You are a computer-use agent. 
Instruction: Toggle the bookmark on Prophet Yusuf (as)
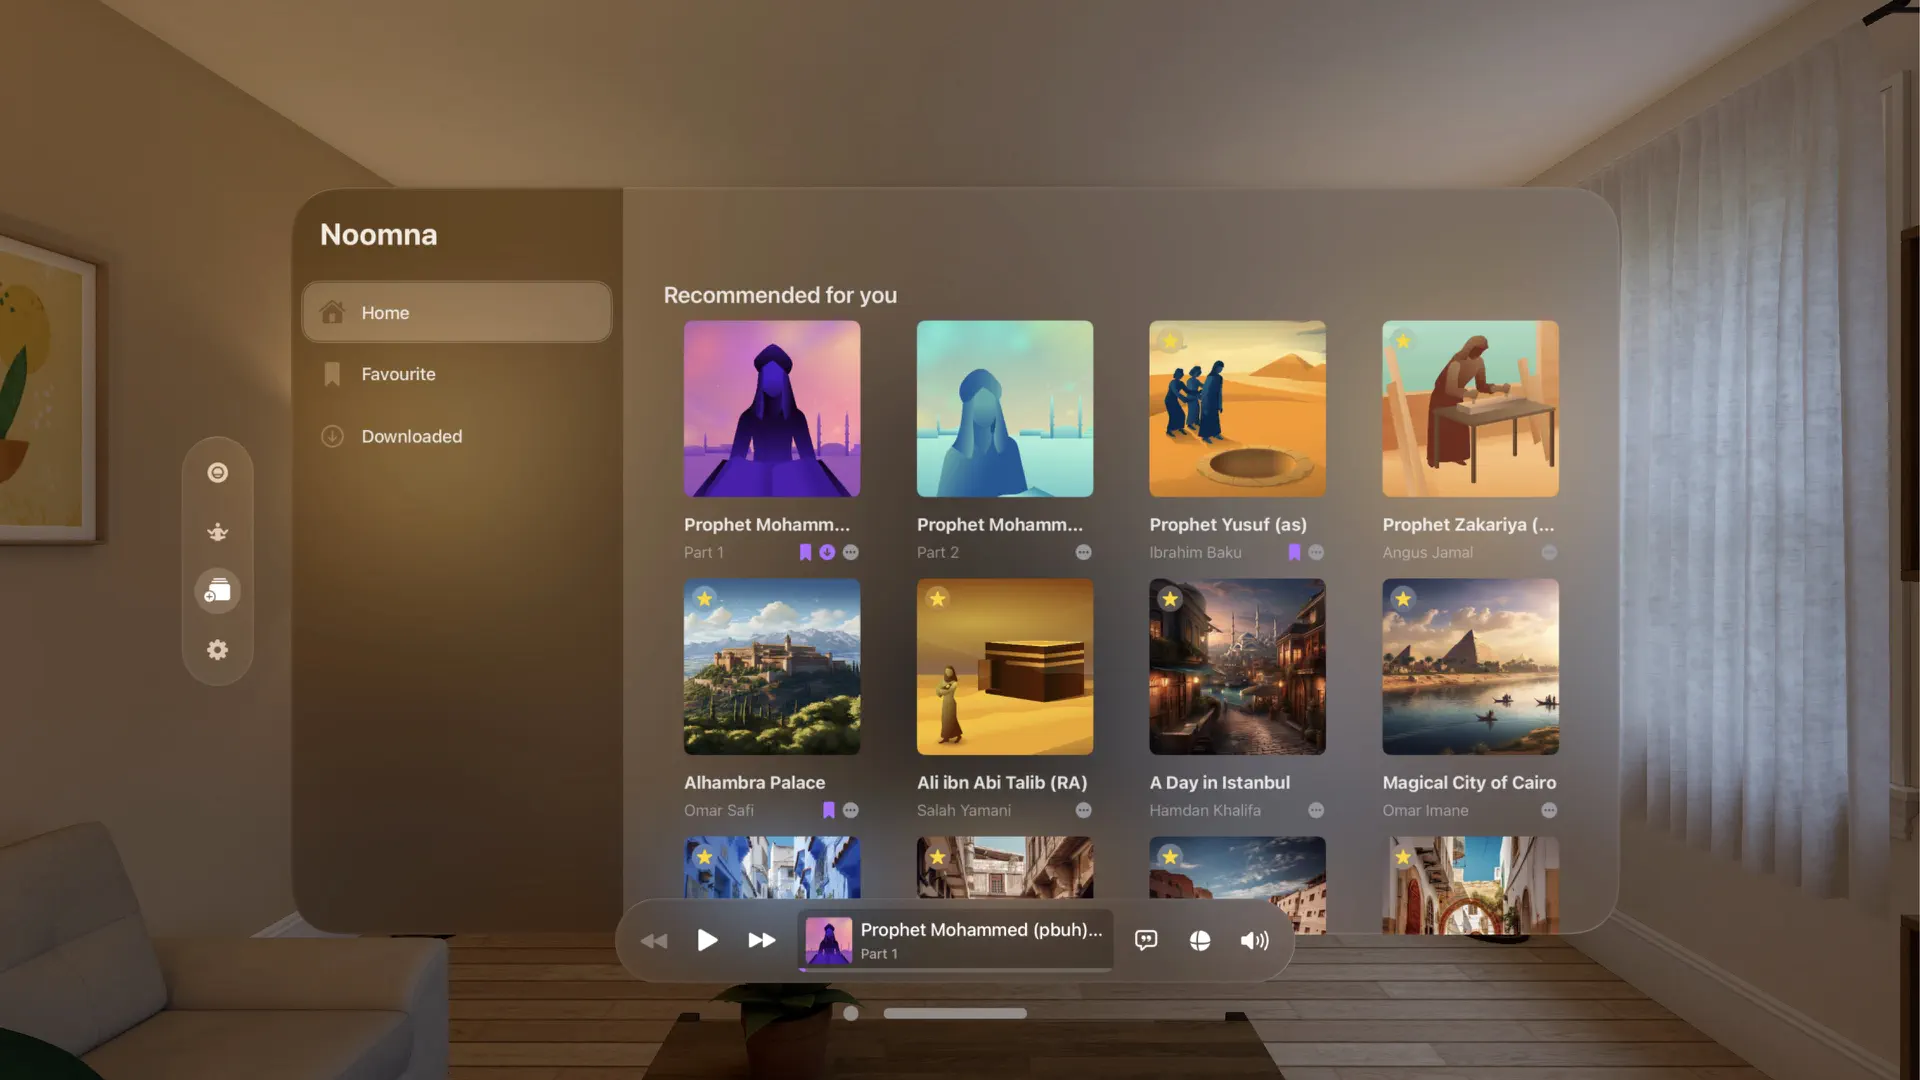pos(1294,552)
